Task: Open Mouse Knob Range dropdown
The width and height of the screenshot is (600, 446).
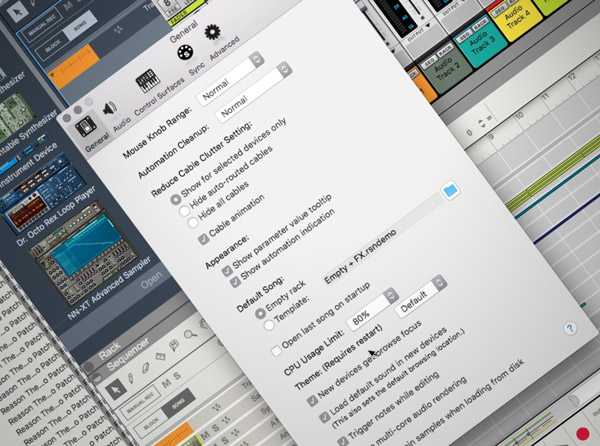Action: pos(232,78)
